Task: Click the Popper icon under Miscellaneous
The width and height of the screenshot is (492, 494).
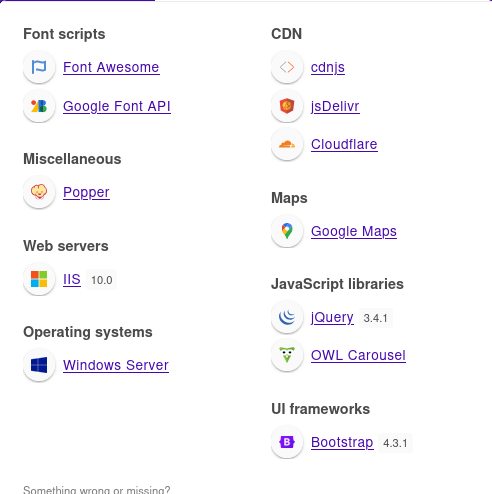Action: tap(39, 192)
